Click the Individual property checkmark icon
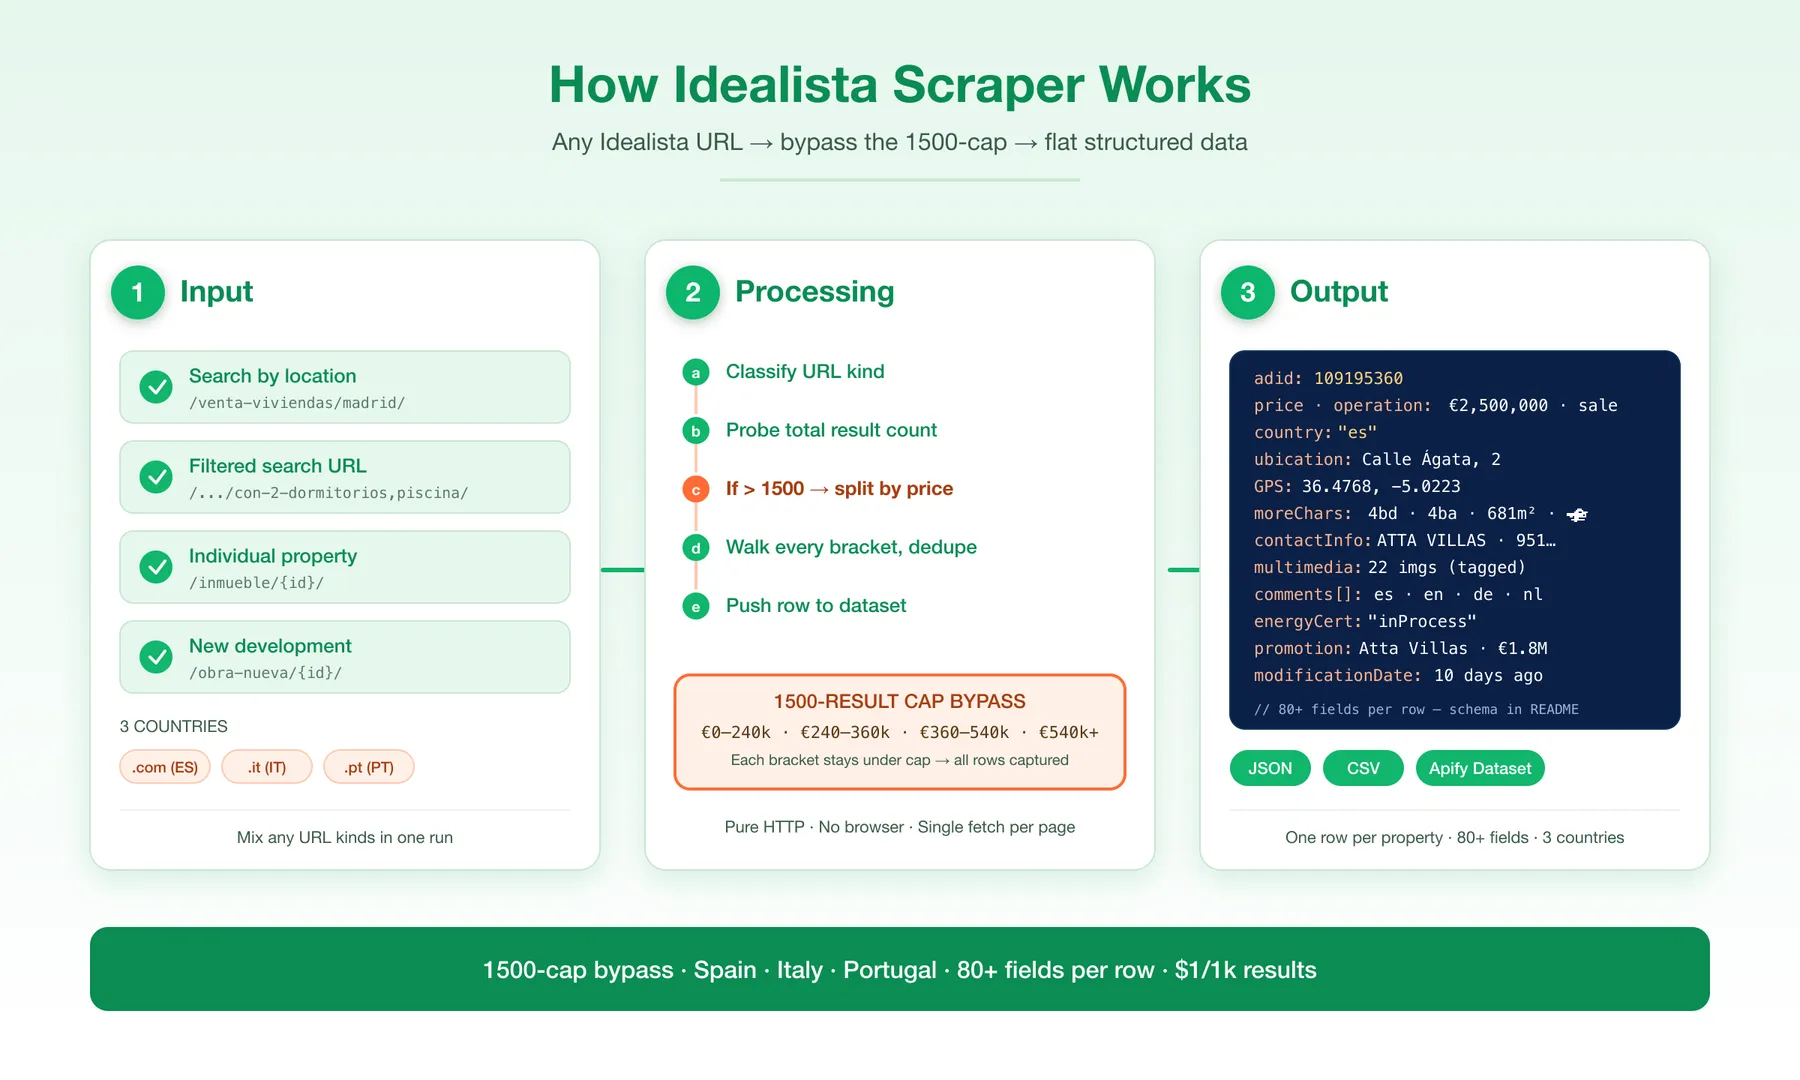The width and height of the screenshot is (1800, 1080). click(x=156, y=567)
